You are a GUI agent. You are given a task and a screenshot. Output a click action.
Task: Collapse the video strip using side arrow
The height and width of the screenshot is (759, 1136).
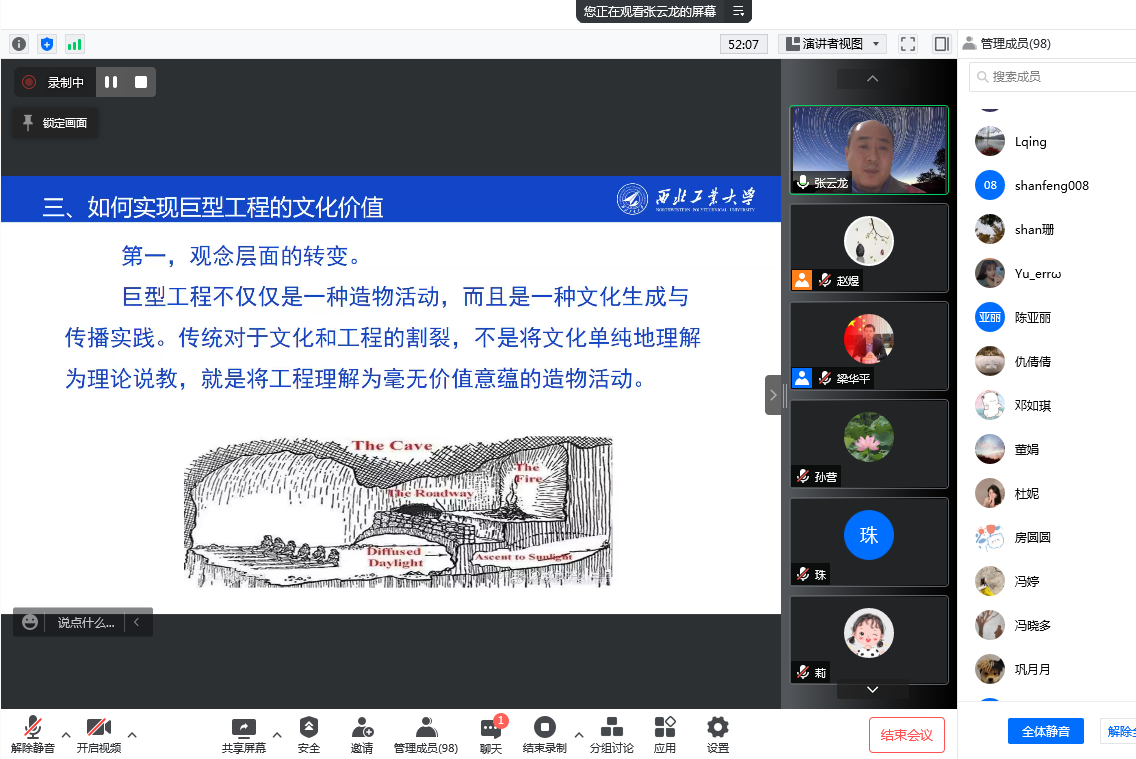tap(771, 395)
